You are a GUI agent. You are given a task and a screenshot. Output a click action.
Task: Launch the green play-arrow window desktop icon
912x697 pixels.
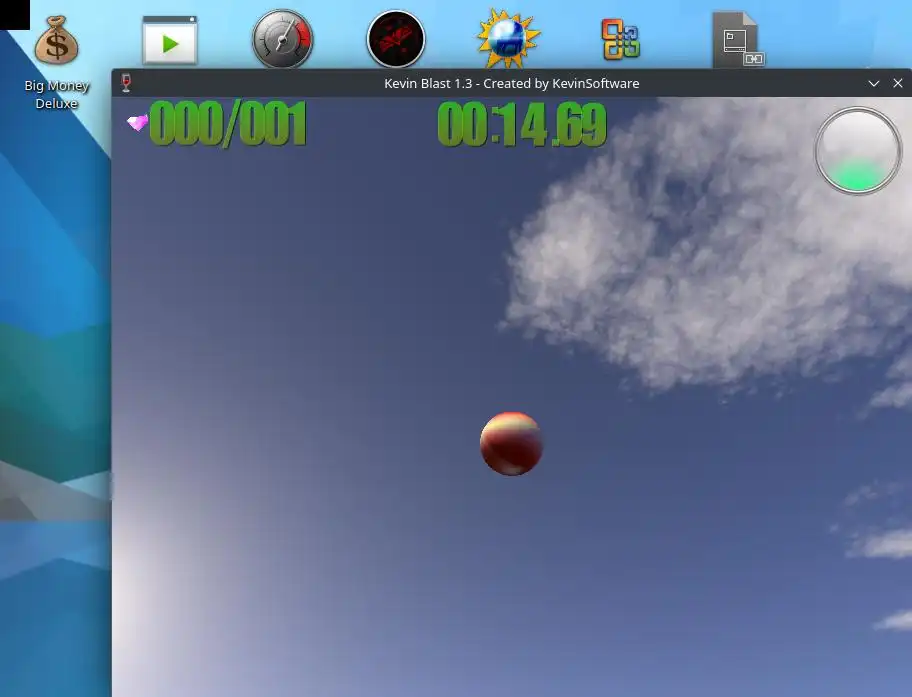170,40
